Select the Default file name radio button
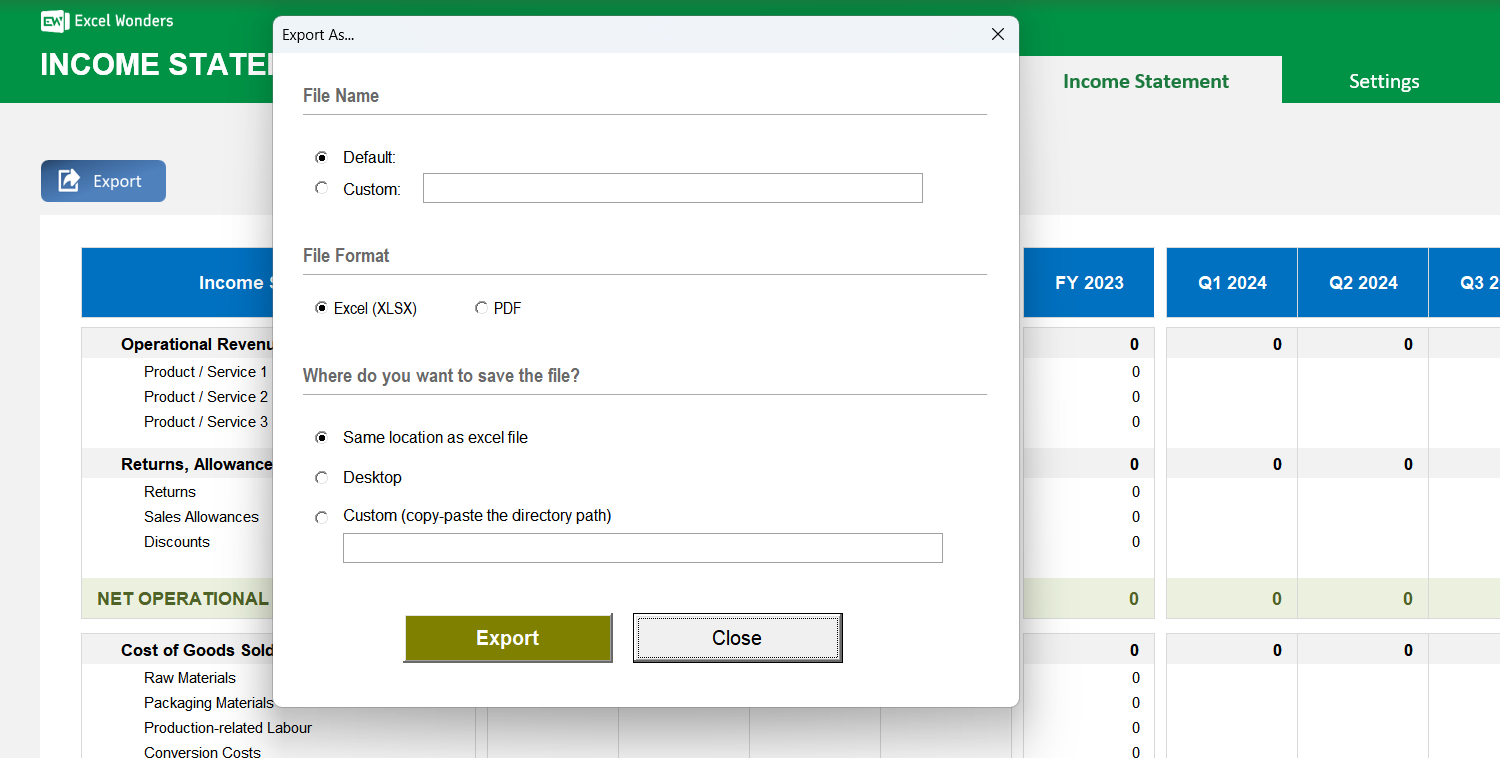 tap(321, 157)
